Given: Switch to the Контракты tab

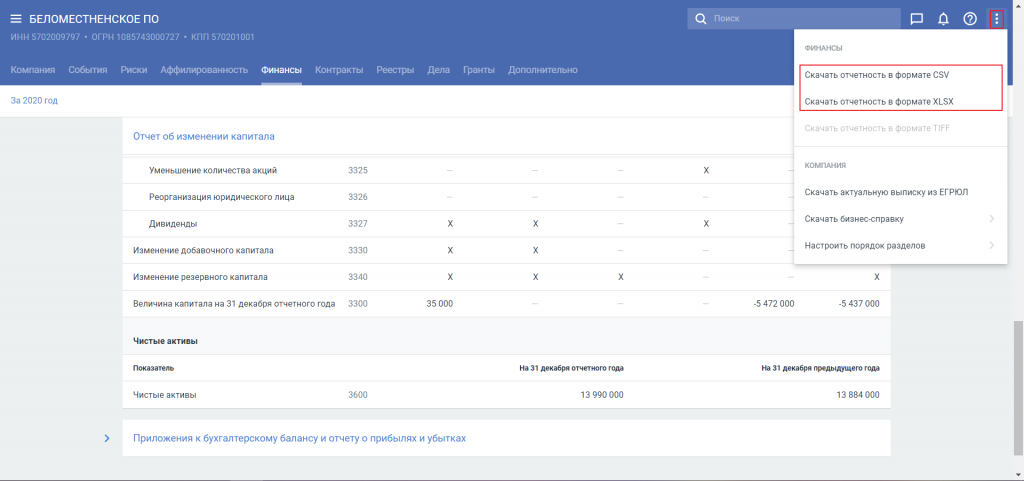Looking at the screenshot, I should (339, 70).
